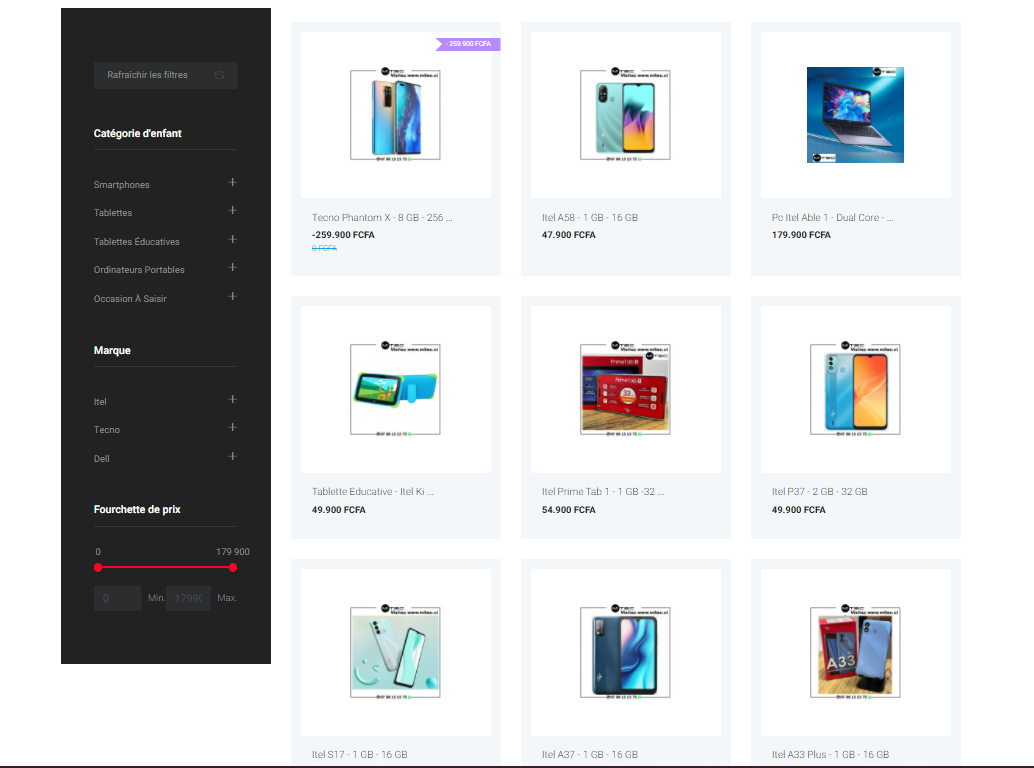Expand the Smartphones category filter
Viewport: 1034px width, 768px height.
(x=232, y=183)
